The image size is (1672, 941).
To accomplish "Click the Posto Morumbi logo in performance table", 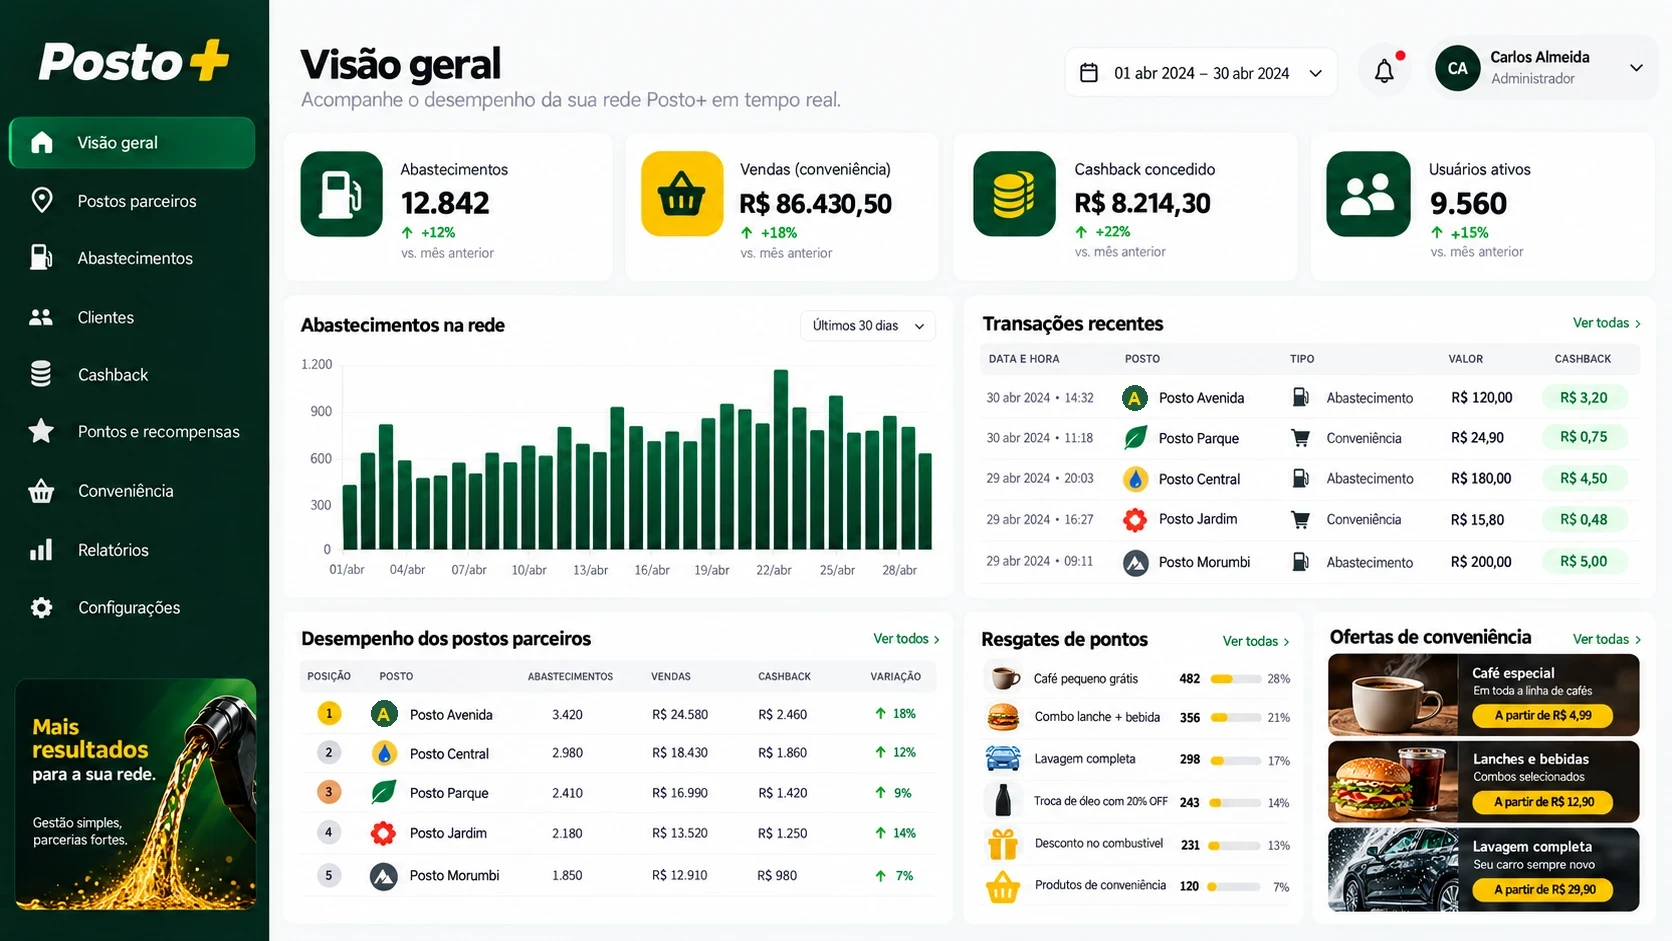I will (x=384, y=876).
